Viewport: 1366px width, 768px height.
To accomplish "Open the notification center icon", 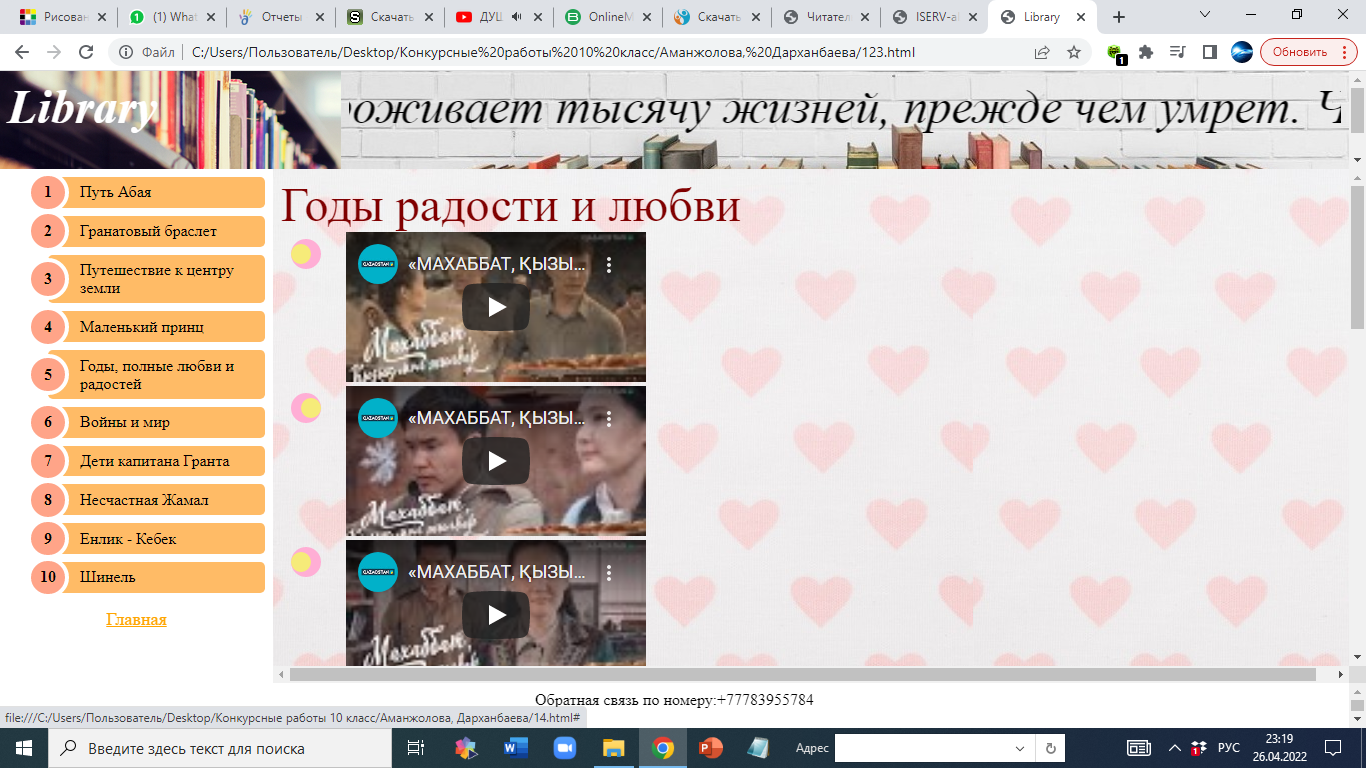I will point(1332,748).
